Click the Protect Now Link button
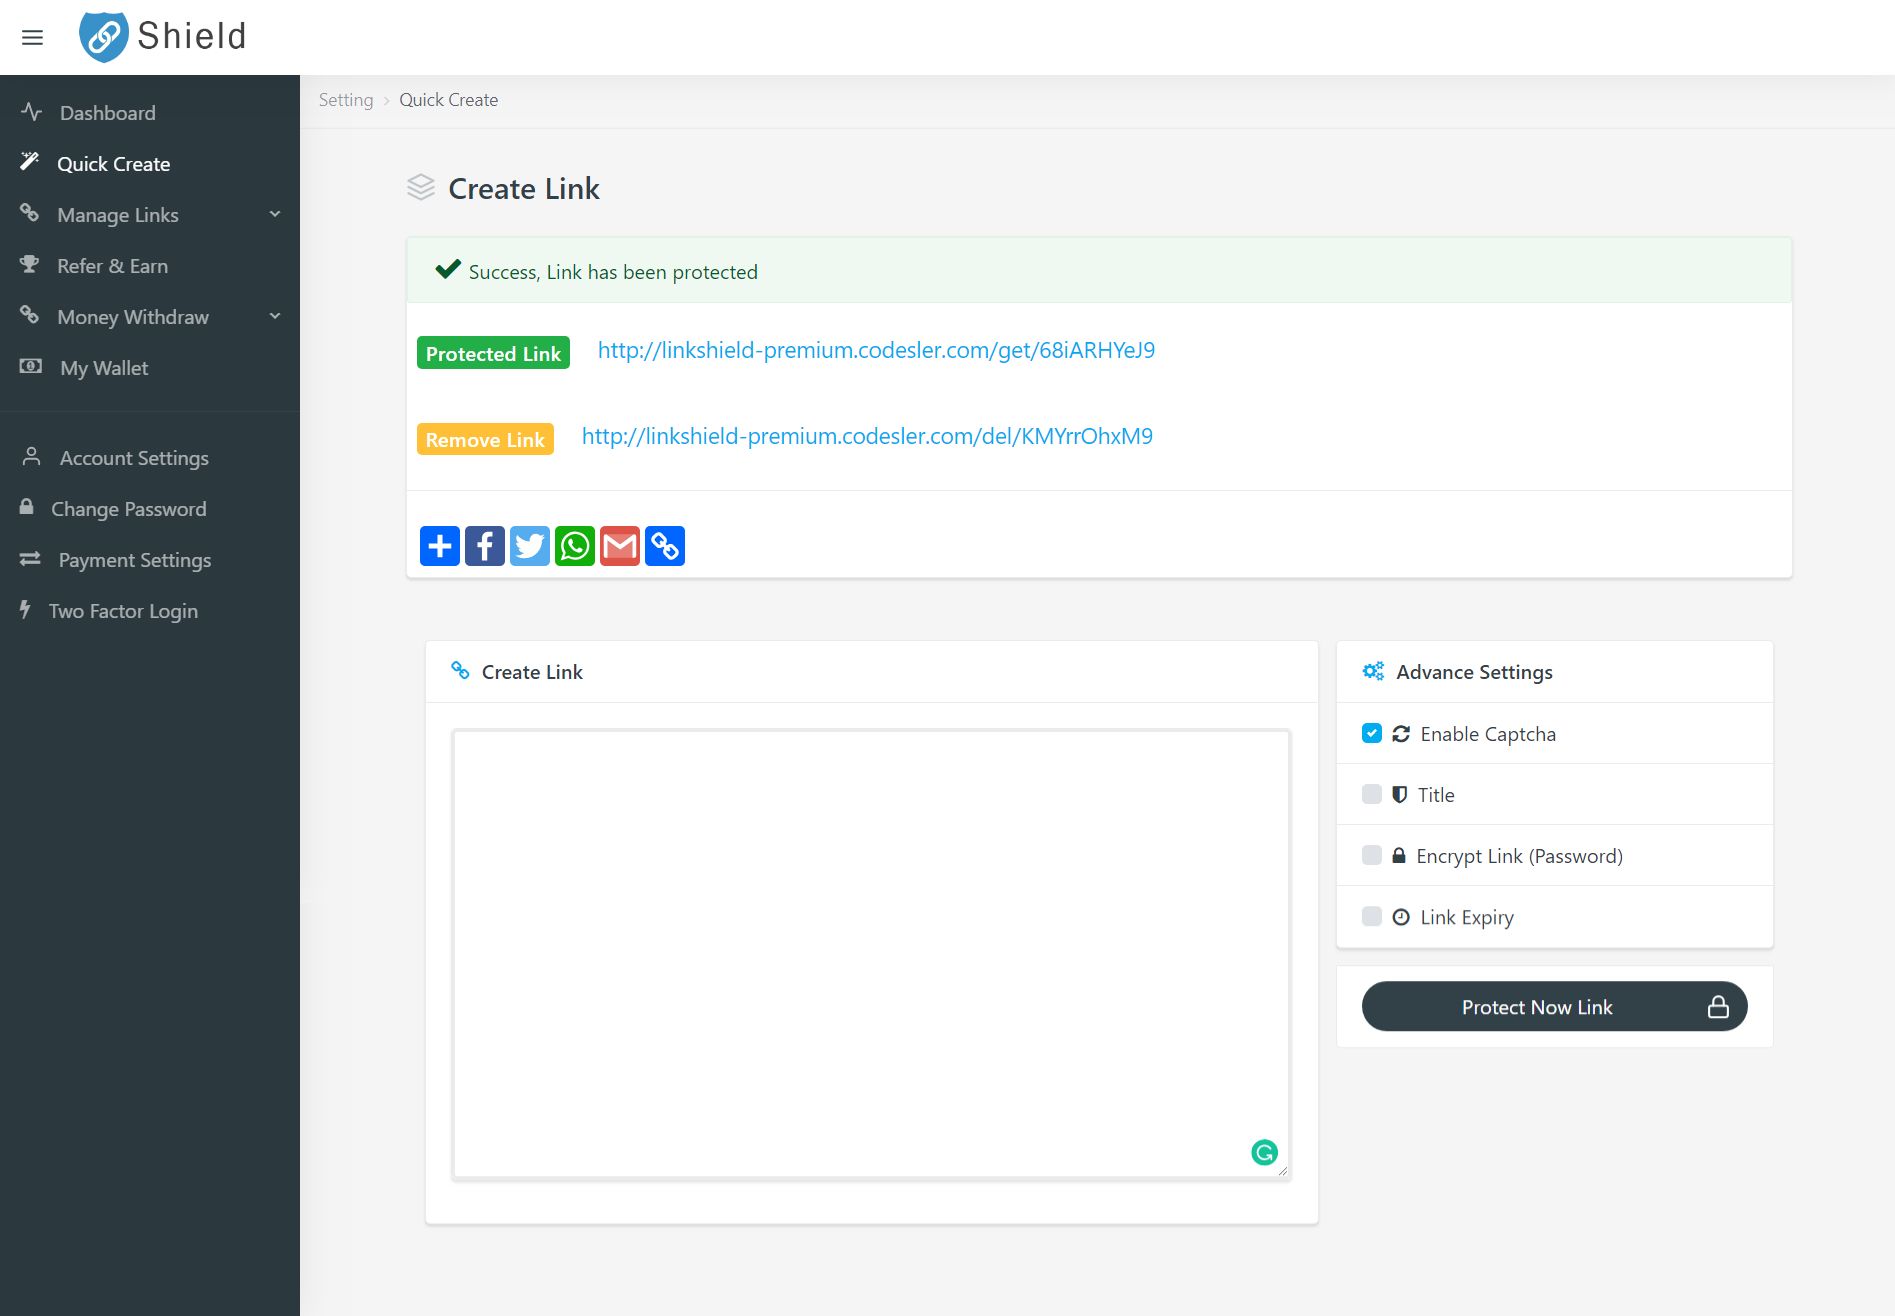Screen dimensions: 1895x1316 click(1554, 1006)
